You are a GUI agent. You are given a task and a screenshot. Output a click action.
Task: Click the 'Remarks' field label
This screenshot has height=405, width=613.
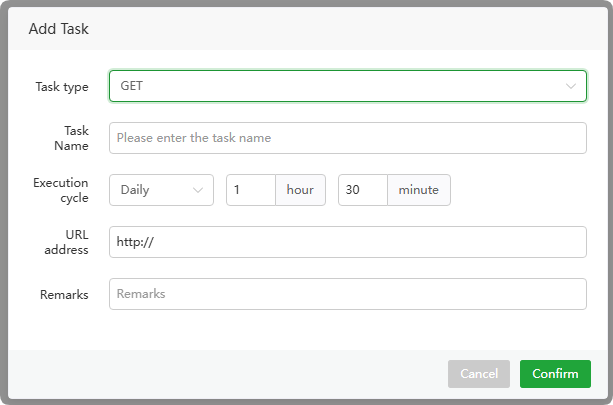65,295
